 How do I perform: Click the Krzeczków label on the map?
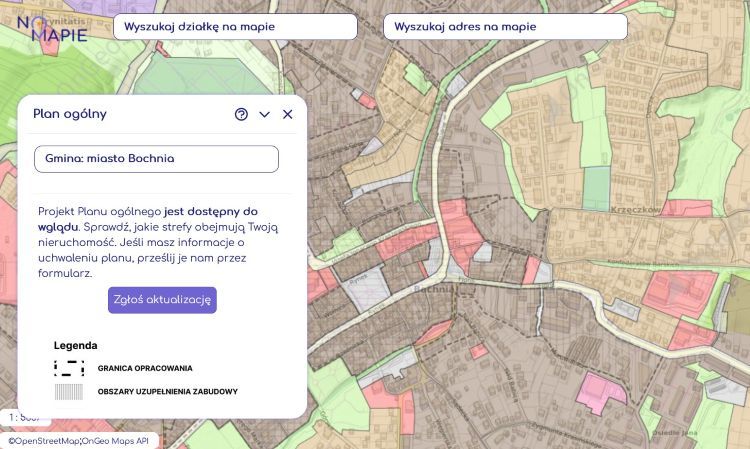click(636, 209)
